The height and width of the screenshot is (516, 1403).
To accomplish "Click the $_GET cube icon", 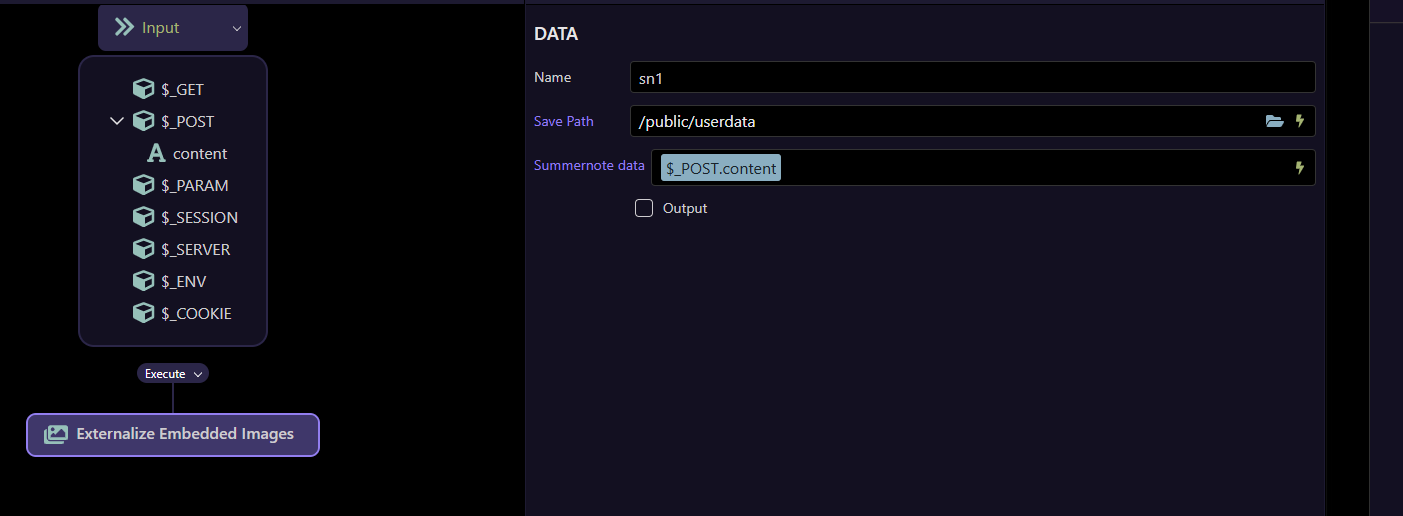I will coord(143,89).
